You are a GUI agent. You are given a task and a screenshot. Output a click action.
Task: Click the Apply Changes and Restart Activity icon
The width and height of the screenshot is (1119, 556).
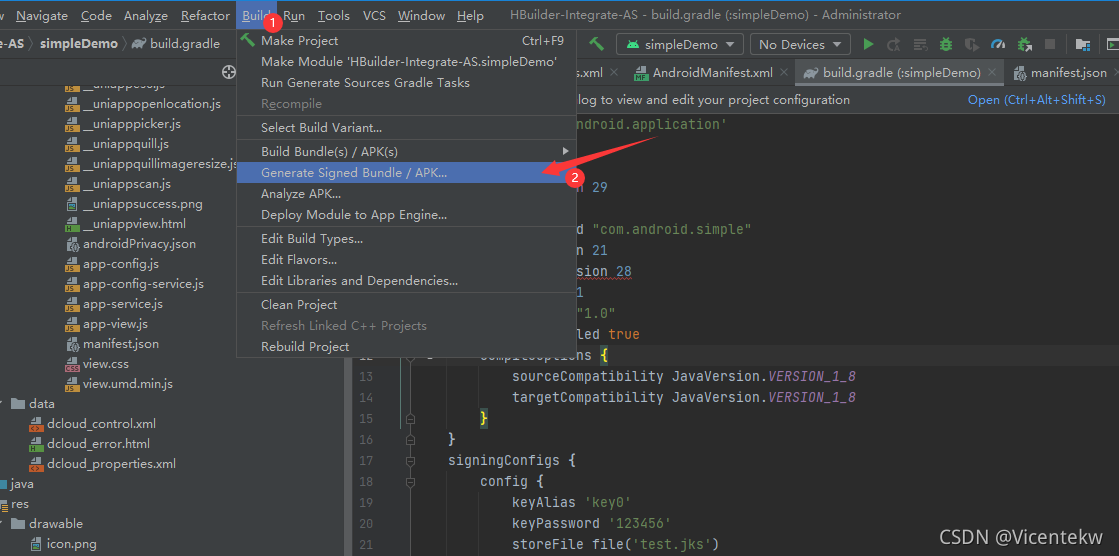893,44
